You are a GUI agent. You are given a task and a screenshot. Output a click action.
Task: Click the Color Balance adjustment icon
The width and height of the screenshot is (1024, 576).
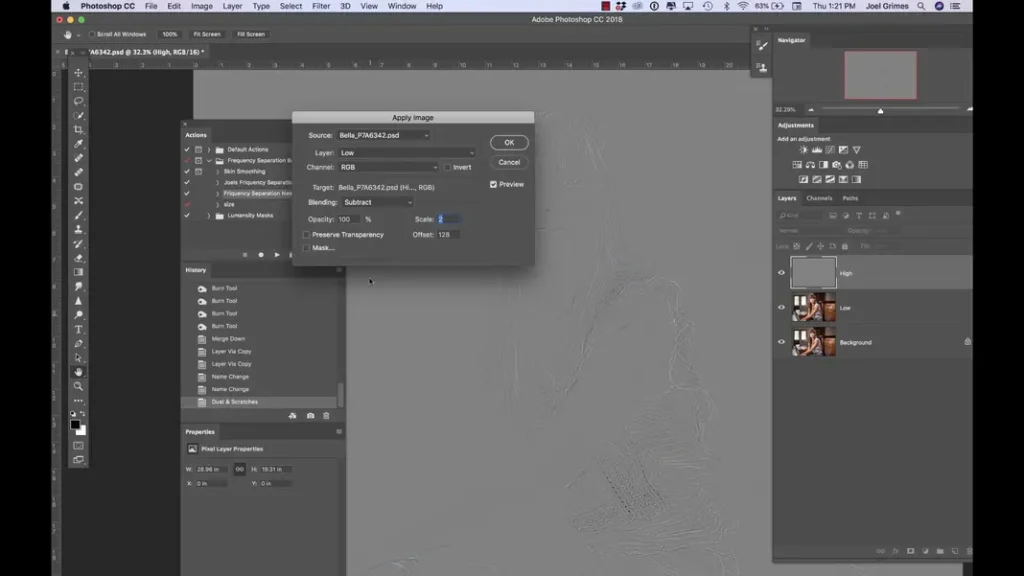[810, 165]
